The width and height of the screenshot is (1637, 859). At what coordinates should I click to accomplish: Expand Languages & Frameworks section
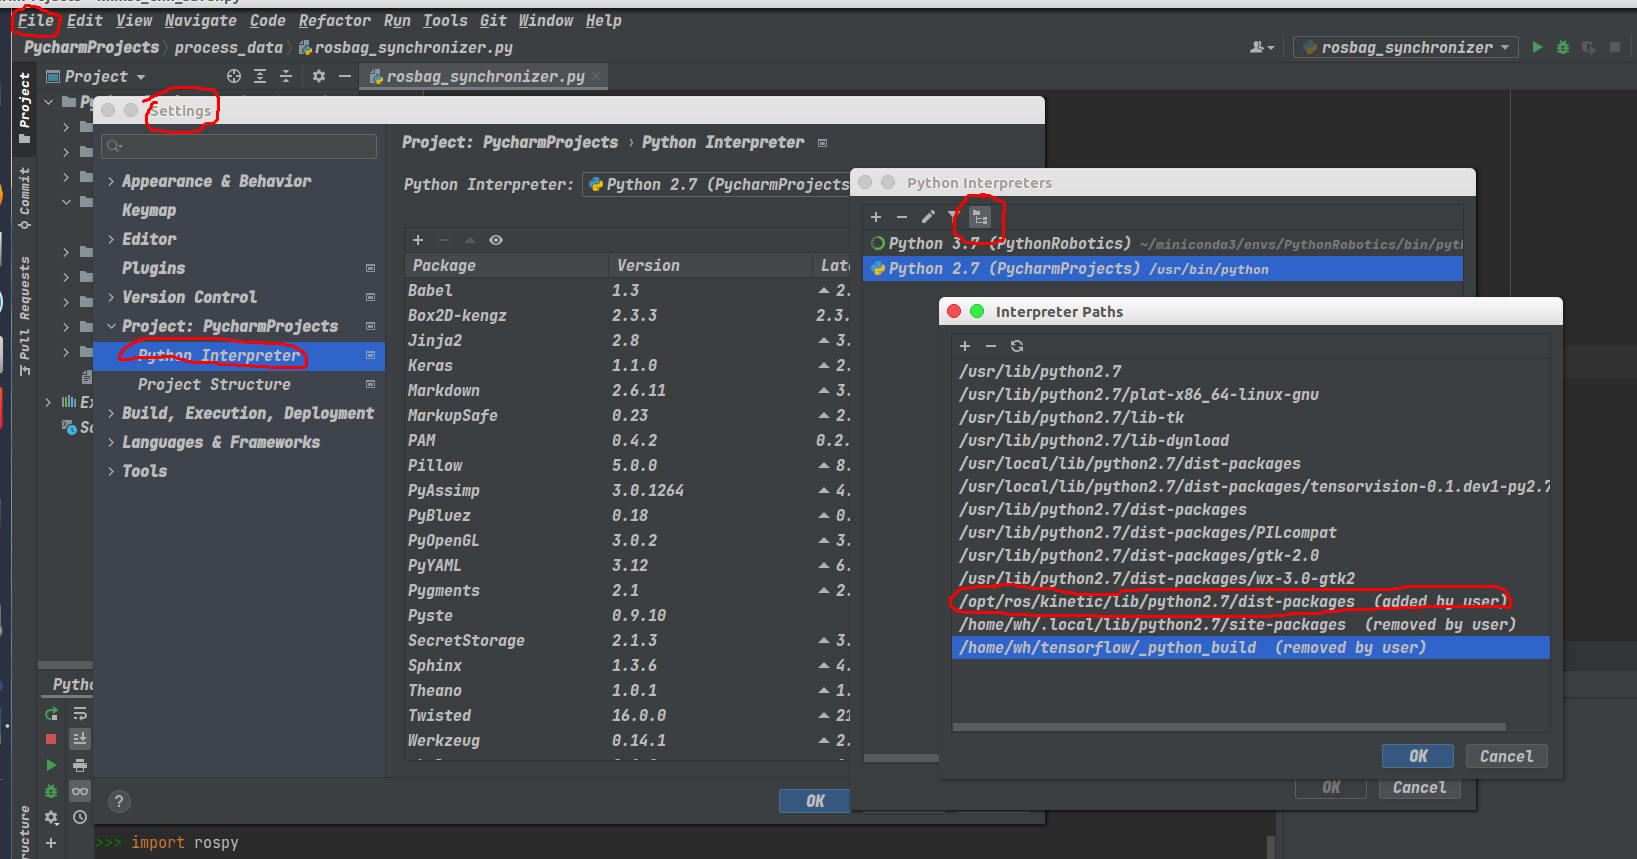(111, 442)
